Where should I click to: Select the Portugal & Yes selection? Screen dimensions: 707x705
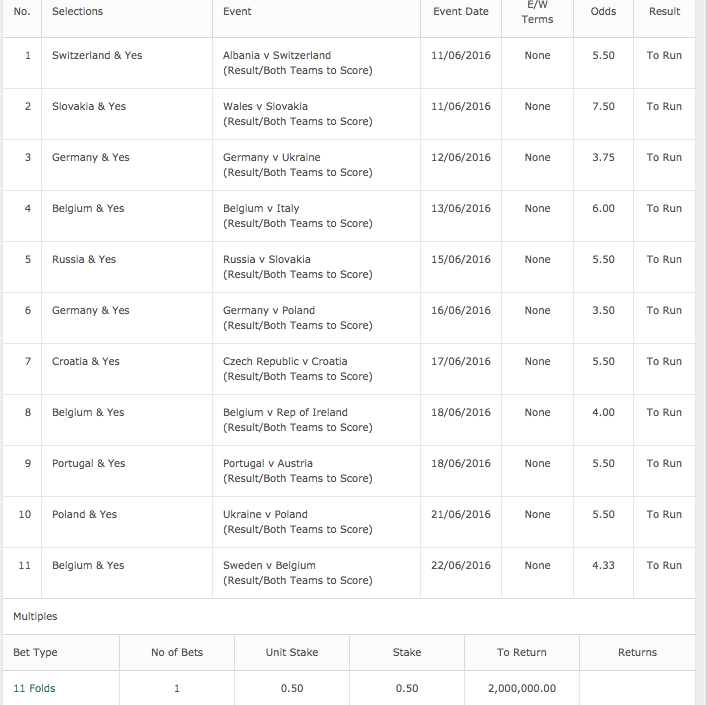pos(88,463)
